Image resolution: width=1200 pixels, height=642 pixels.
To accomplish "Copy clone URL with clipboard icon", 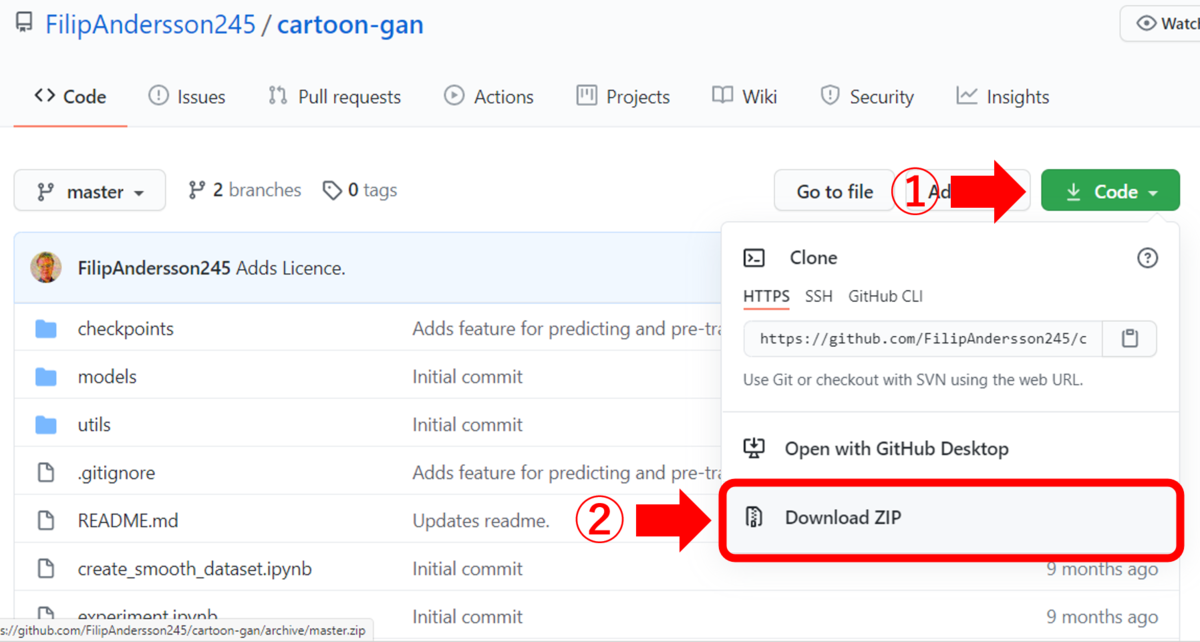I will coord(1130,339).
